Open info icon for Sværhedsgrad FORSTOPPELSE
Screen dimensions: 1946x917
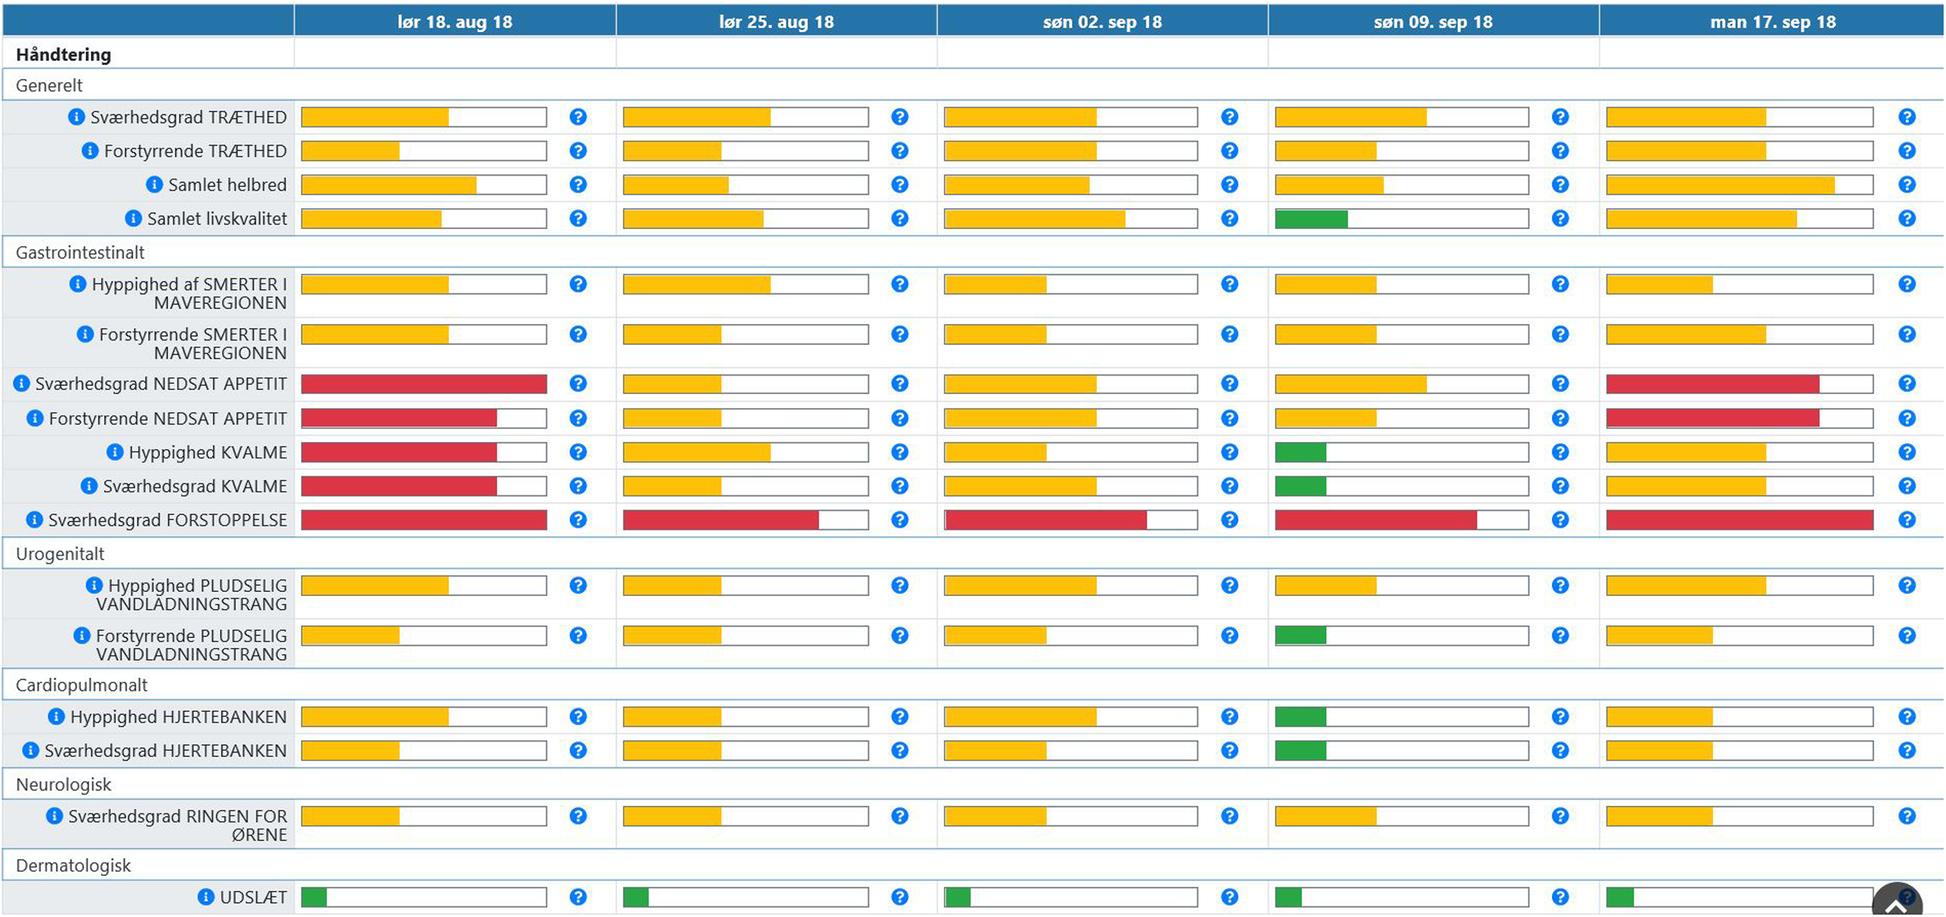(34, 520)
